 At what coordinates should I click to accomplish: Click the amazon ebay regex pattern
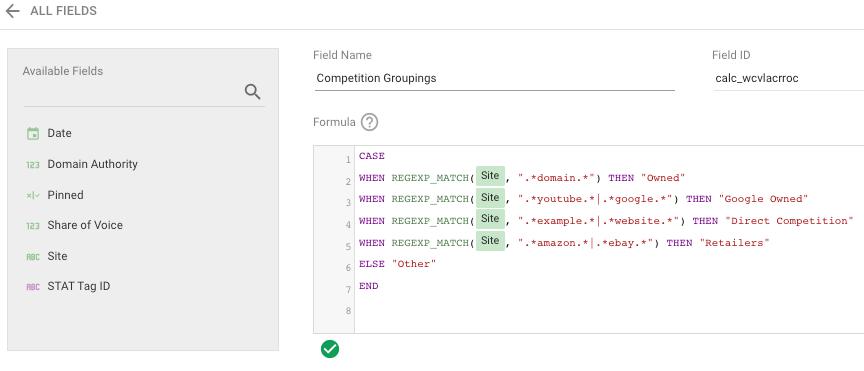click(586, 243)
